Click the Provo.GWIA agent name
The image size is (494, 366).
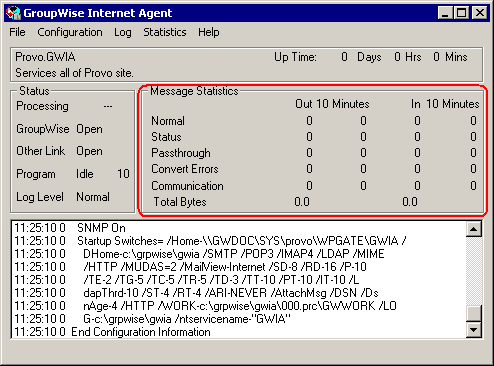[x=45, y=57]
